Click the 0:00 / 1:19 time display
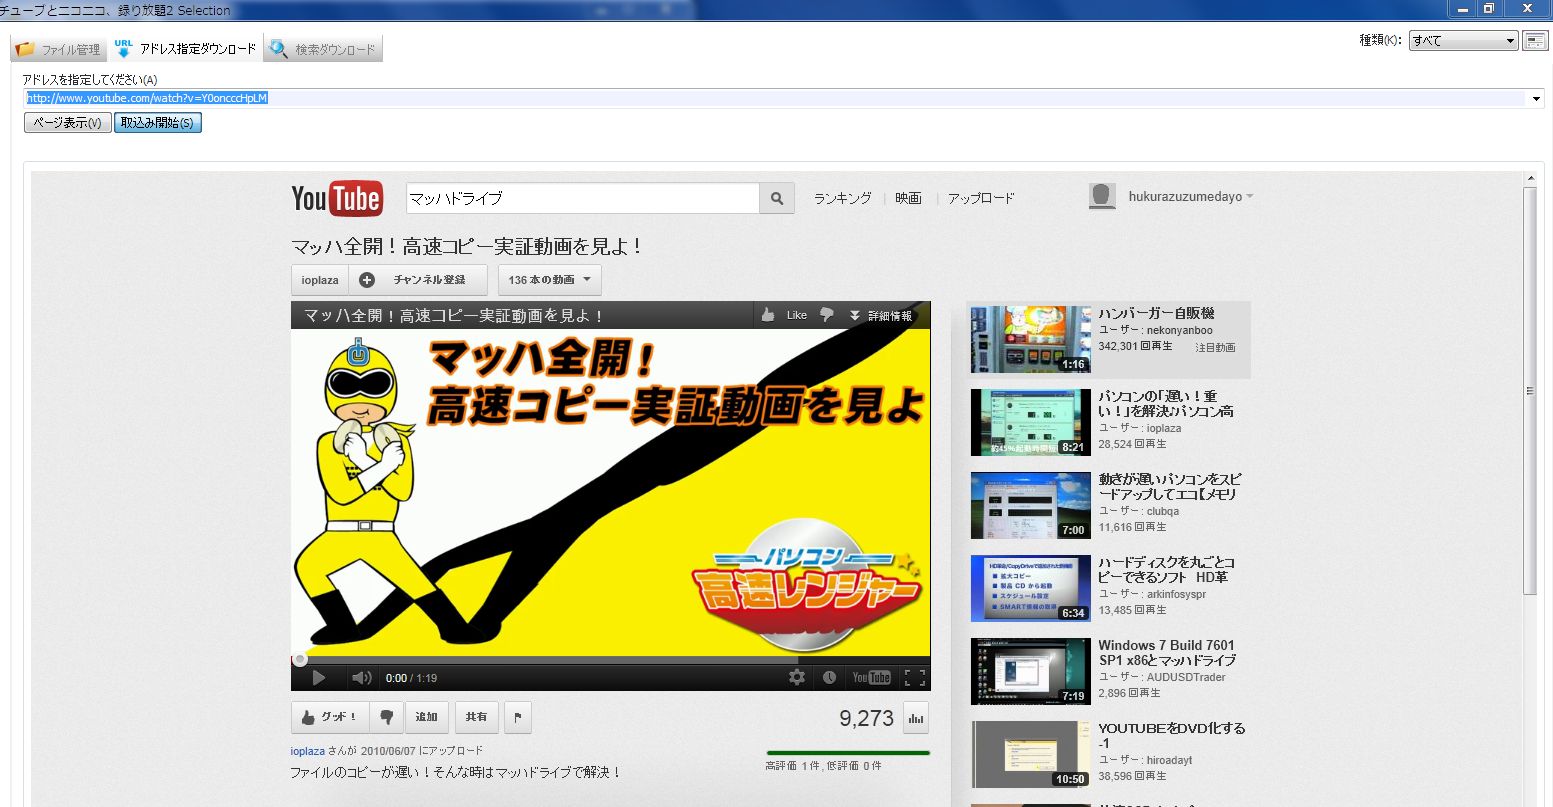This screenshot has height=807, width=1553. point(412,678)
